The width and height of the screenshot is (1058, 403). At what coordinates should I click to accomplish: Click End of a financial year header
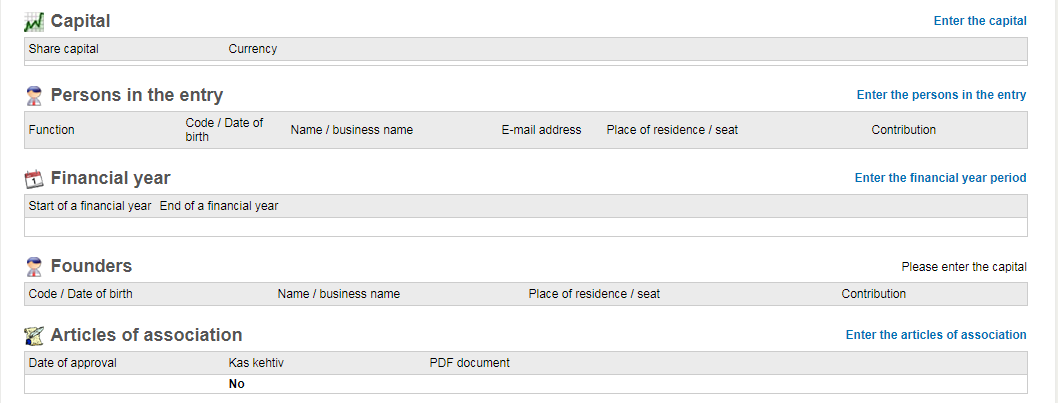219,206
